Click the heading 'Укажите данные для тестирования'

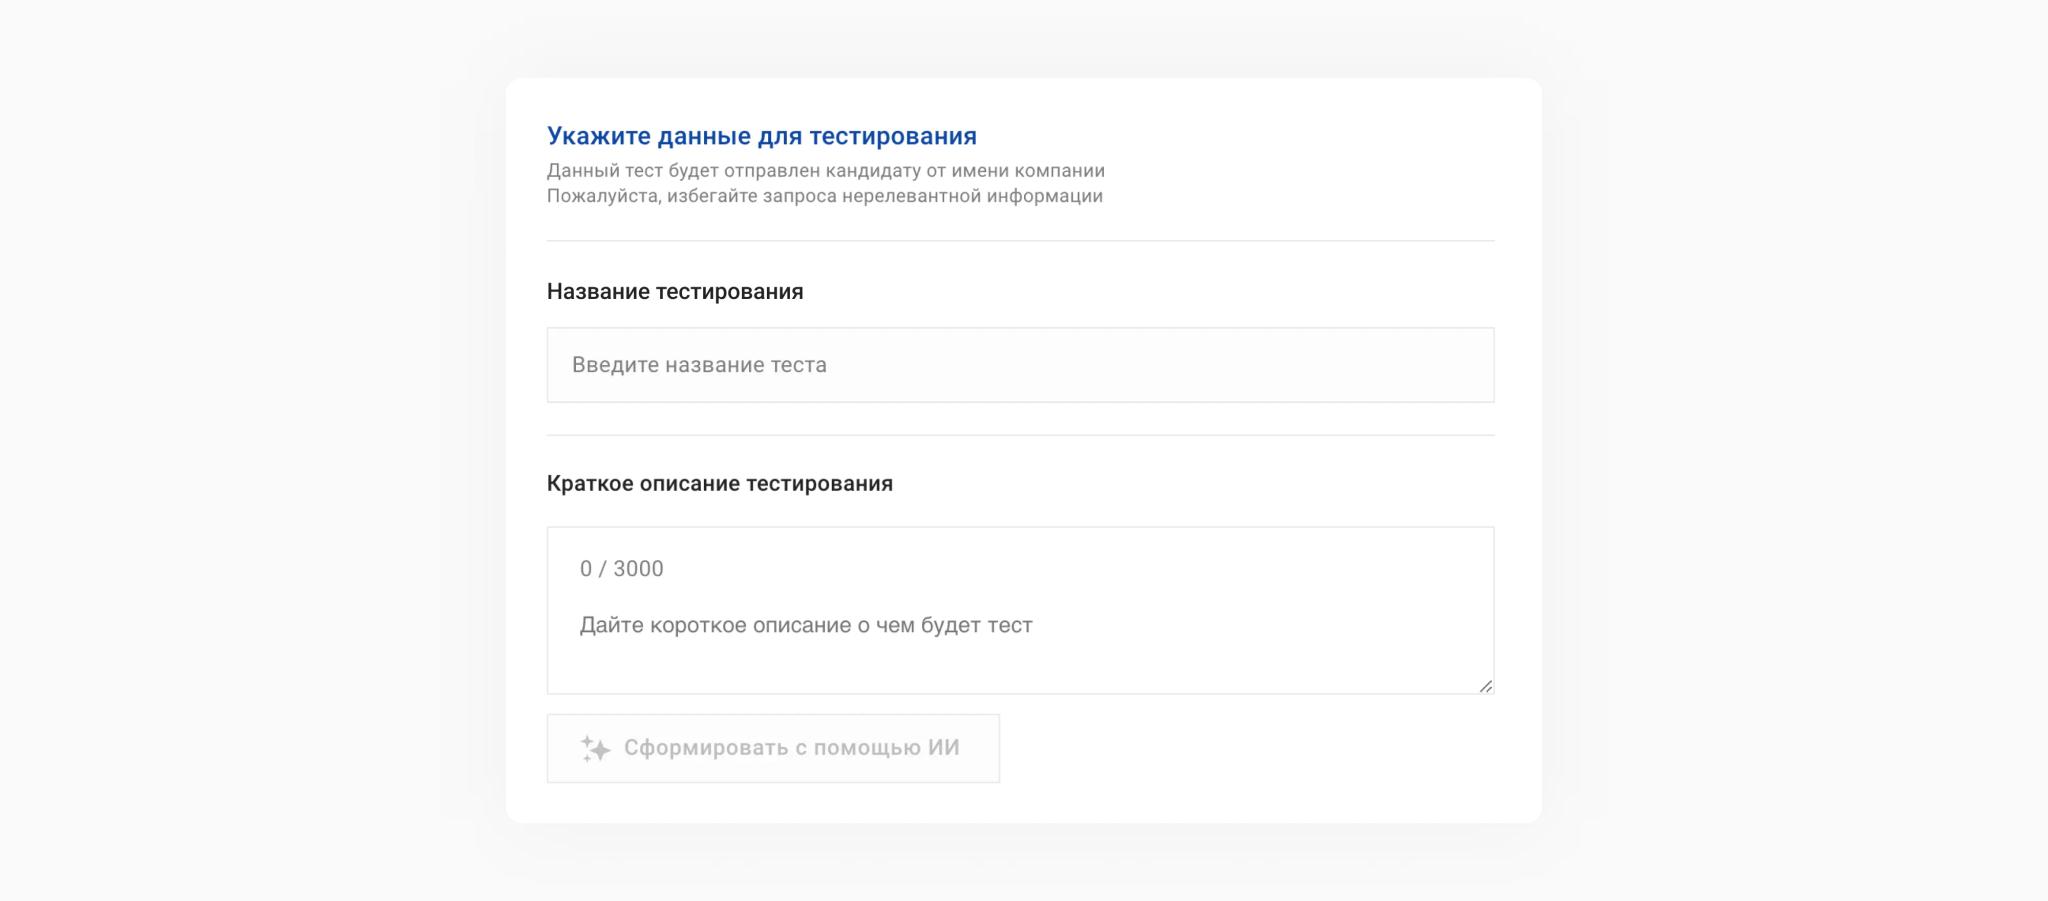(x=761, y=136)
